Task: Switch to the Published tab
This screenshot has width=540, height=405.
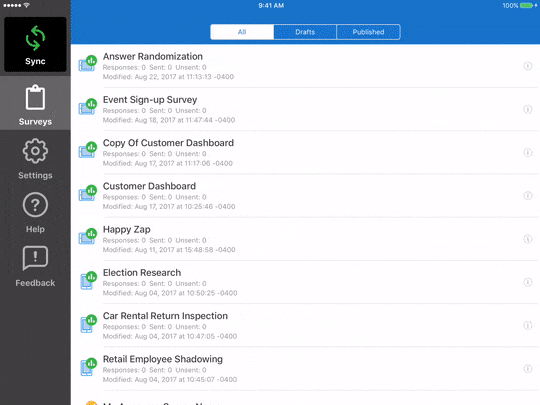Action: [368, 32]
